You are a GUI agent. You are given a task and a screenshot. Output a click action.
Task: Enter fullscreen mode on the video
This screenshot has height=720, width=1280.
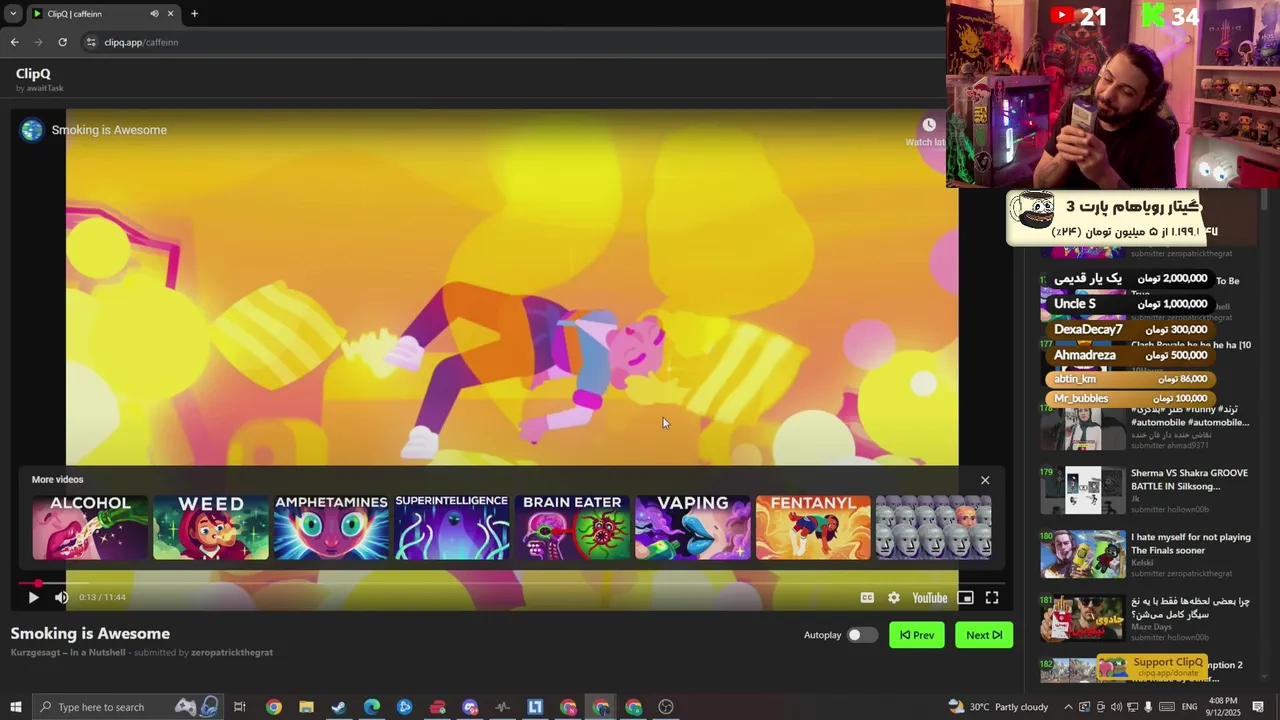click(992, 598)
